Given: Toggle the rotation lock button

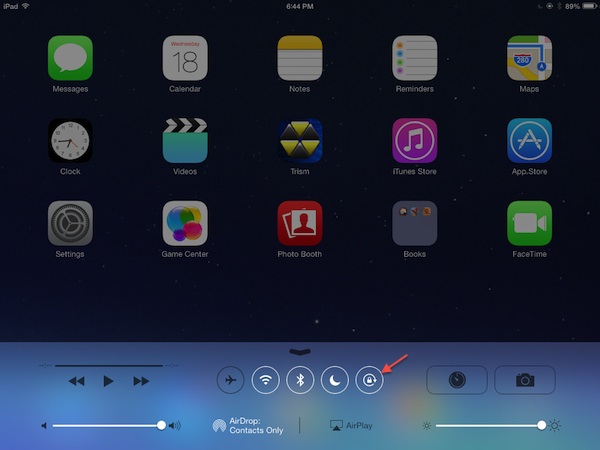Looking at the screenshot, I should pyautogui.click(x=369, y=380).
